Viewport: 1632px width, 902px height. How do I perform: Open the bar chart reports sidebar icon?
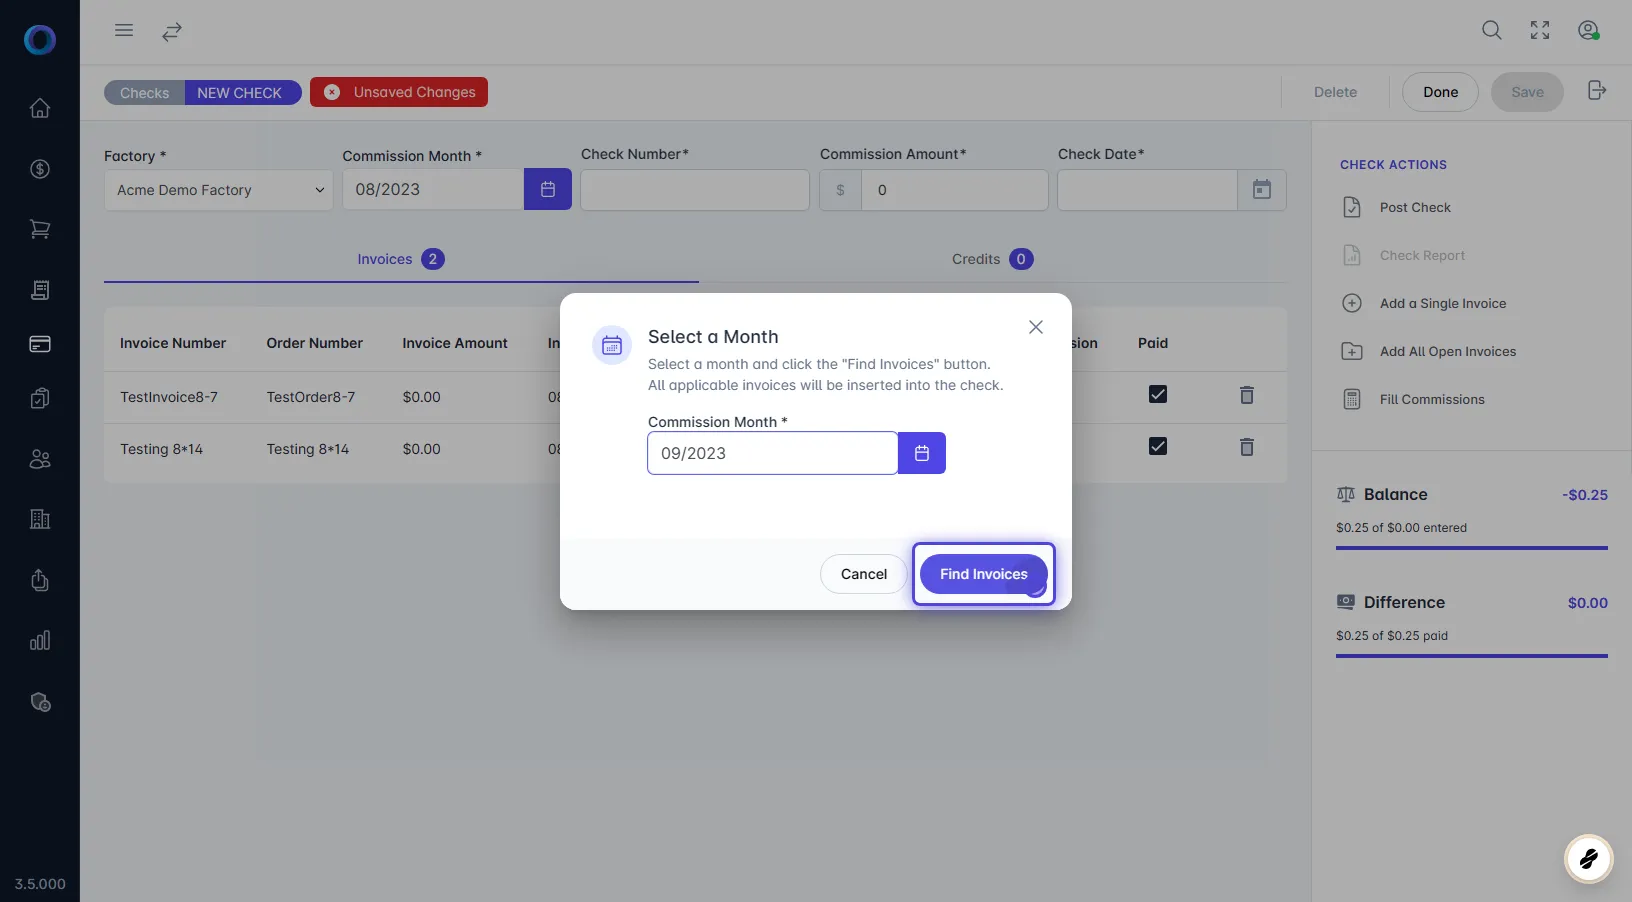pos(40,641)
